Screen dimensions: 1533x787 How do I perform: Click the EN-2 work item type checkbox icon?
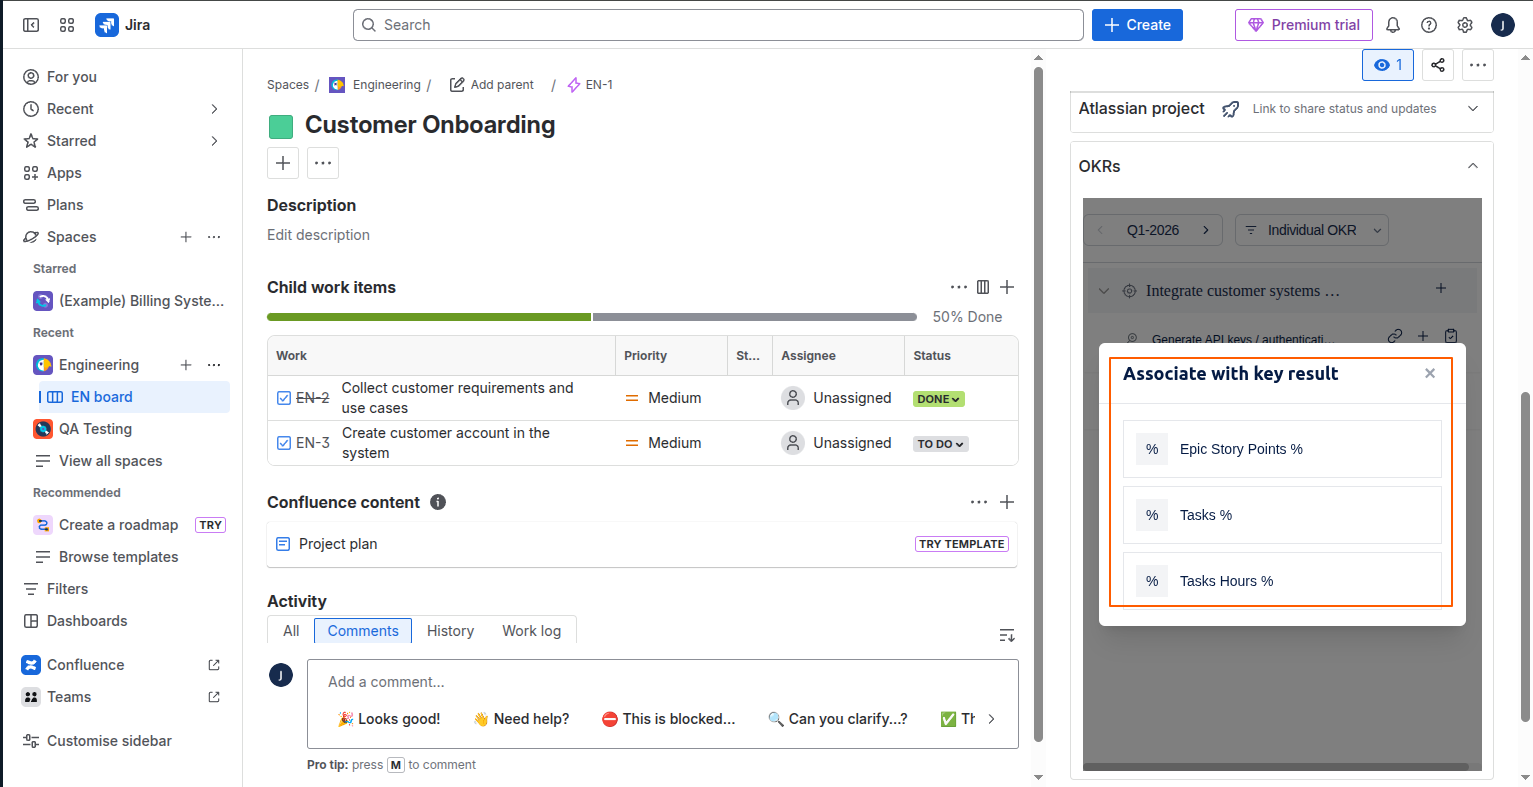tap(284, 398)
